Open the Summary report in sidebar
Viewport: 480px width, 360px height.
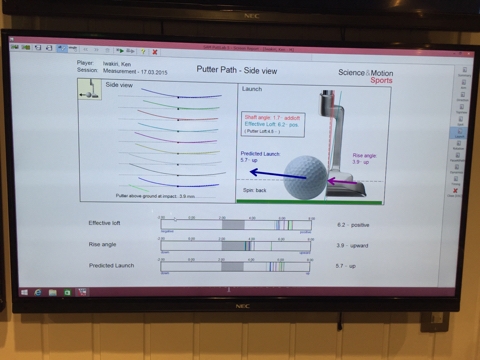click(x=464, y=72)
